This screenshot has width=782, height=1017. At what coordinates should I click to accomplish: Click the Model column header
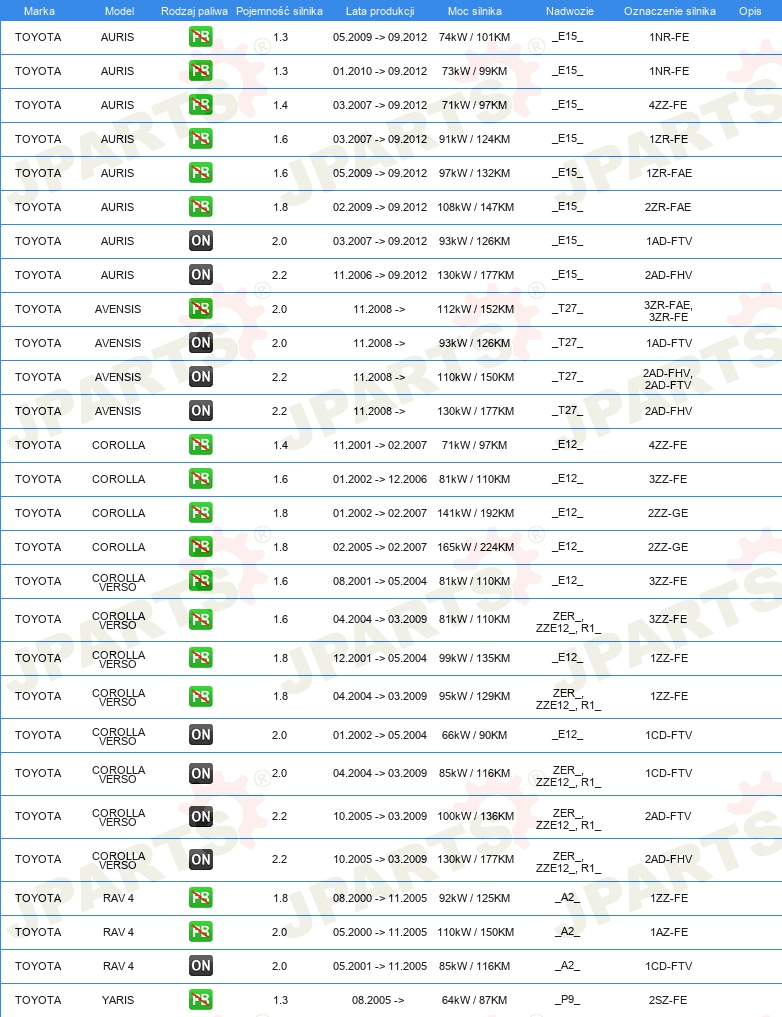(119, 11)
